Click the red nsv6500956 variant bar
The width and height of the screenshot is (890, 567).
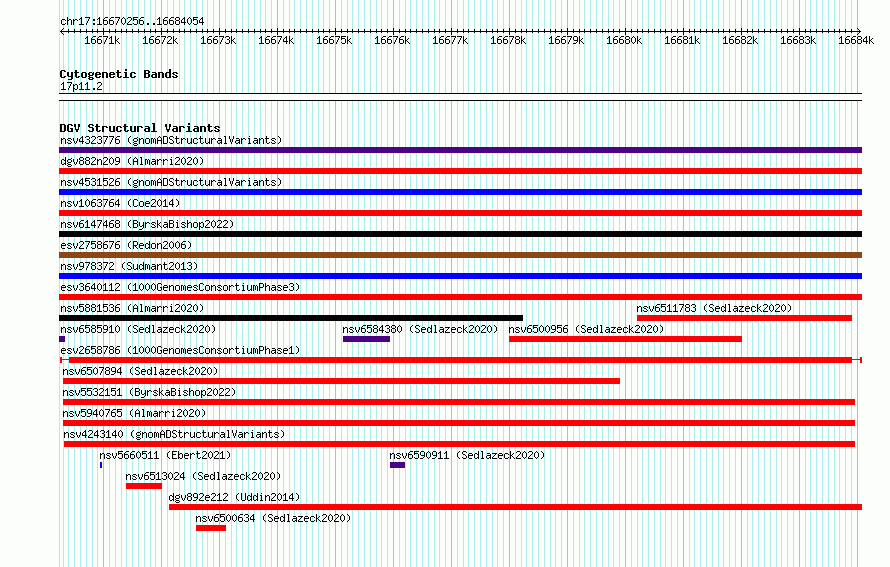click(x=625, y=339)
